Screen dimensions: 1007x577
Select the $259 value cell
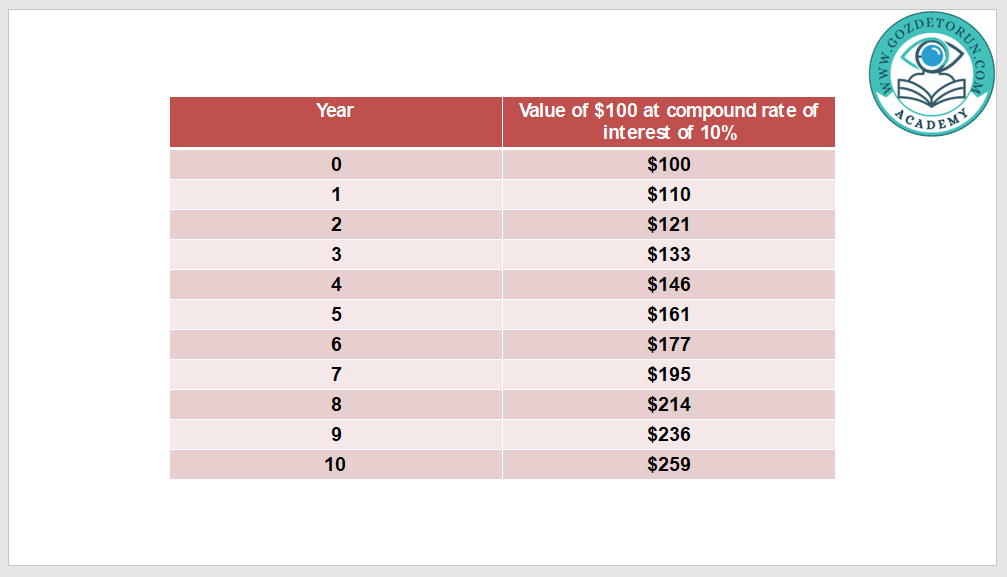tap(668, 464)
